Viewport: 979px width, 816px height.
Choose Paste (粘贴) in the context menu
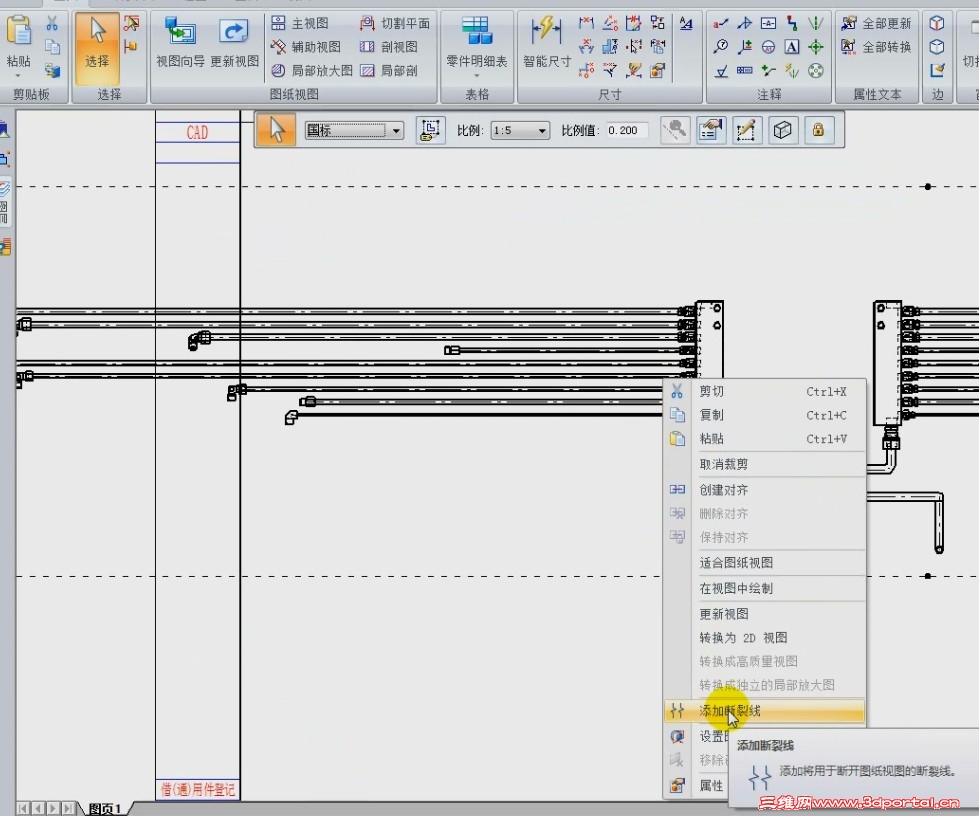click(765, 439)
